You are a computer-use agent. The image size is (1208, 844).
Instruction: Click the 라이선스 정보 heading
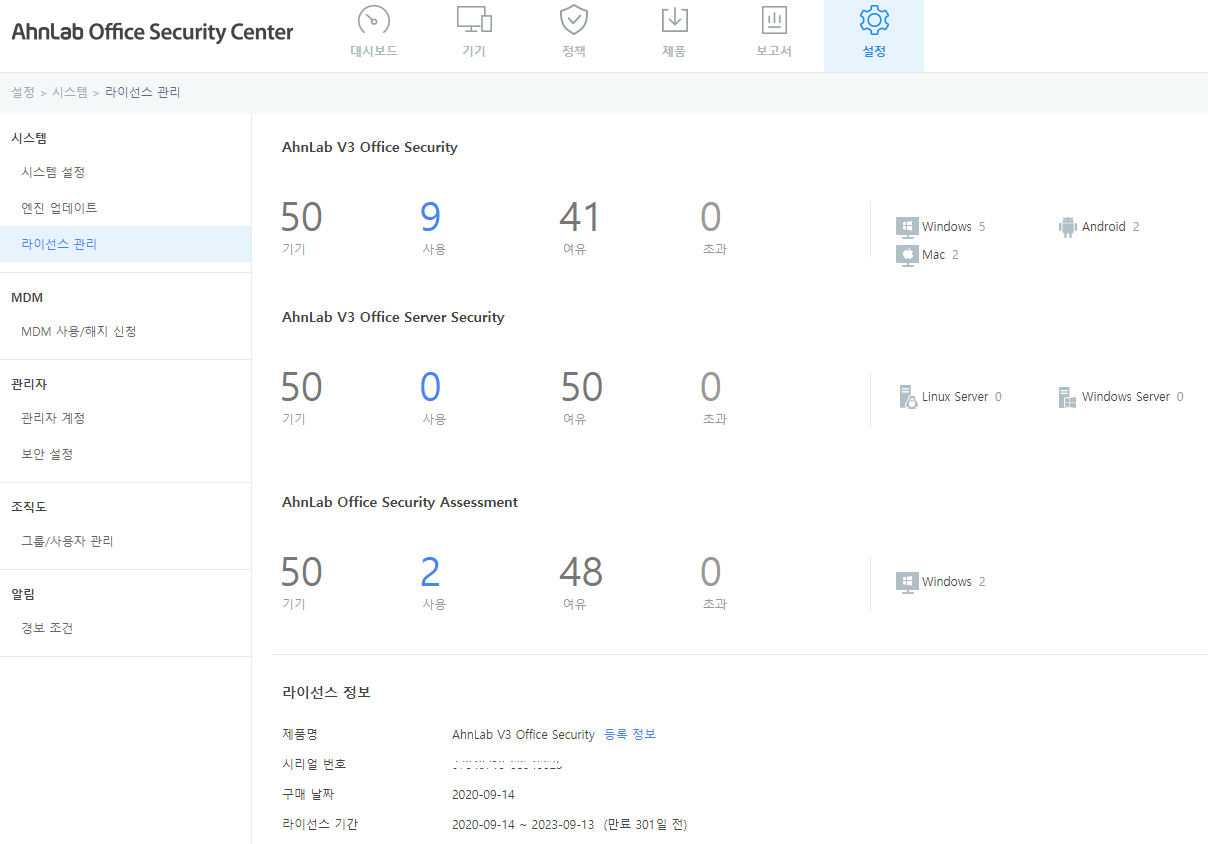tap(326, 692)
